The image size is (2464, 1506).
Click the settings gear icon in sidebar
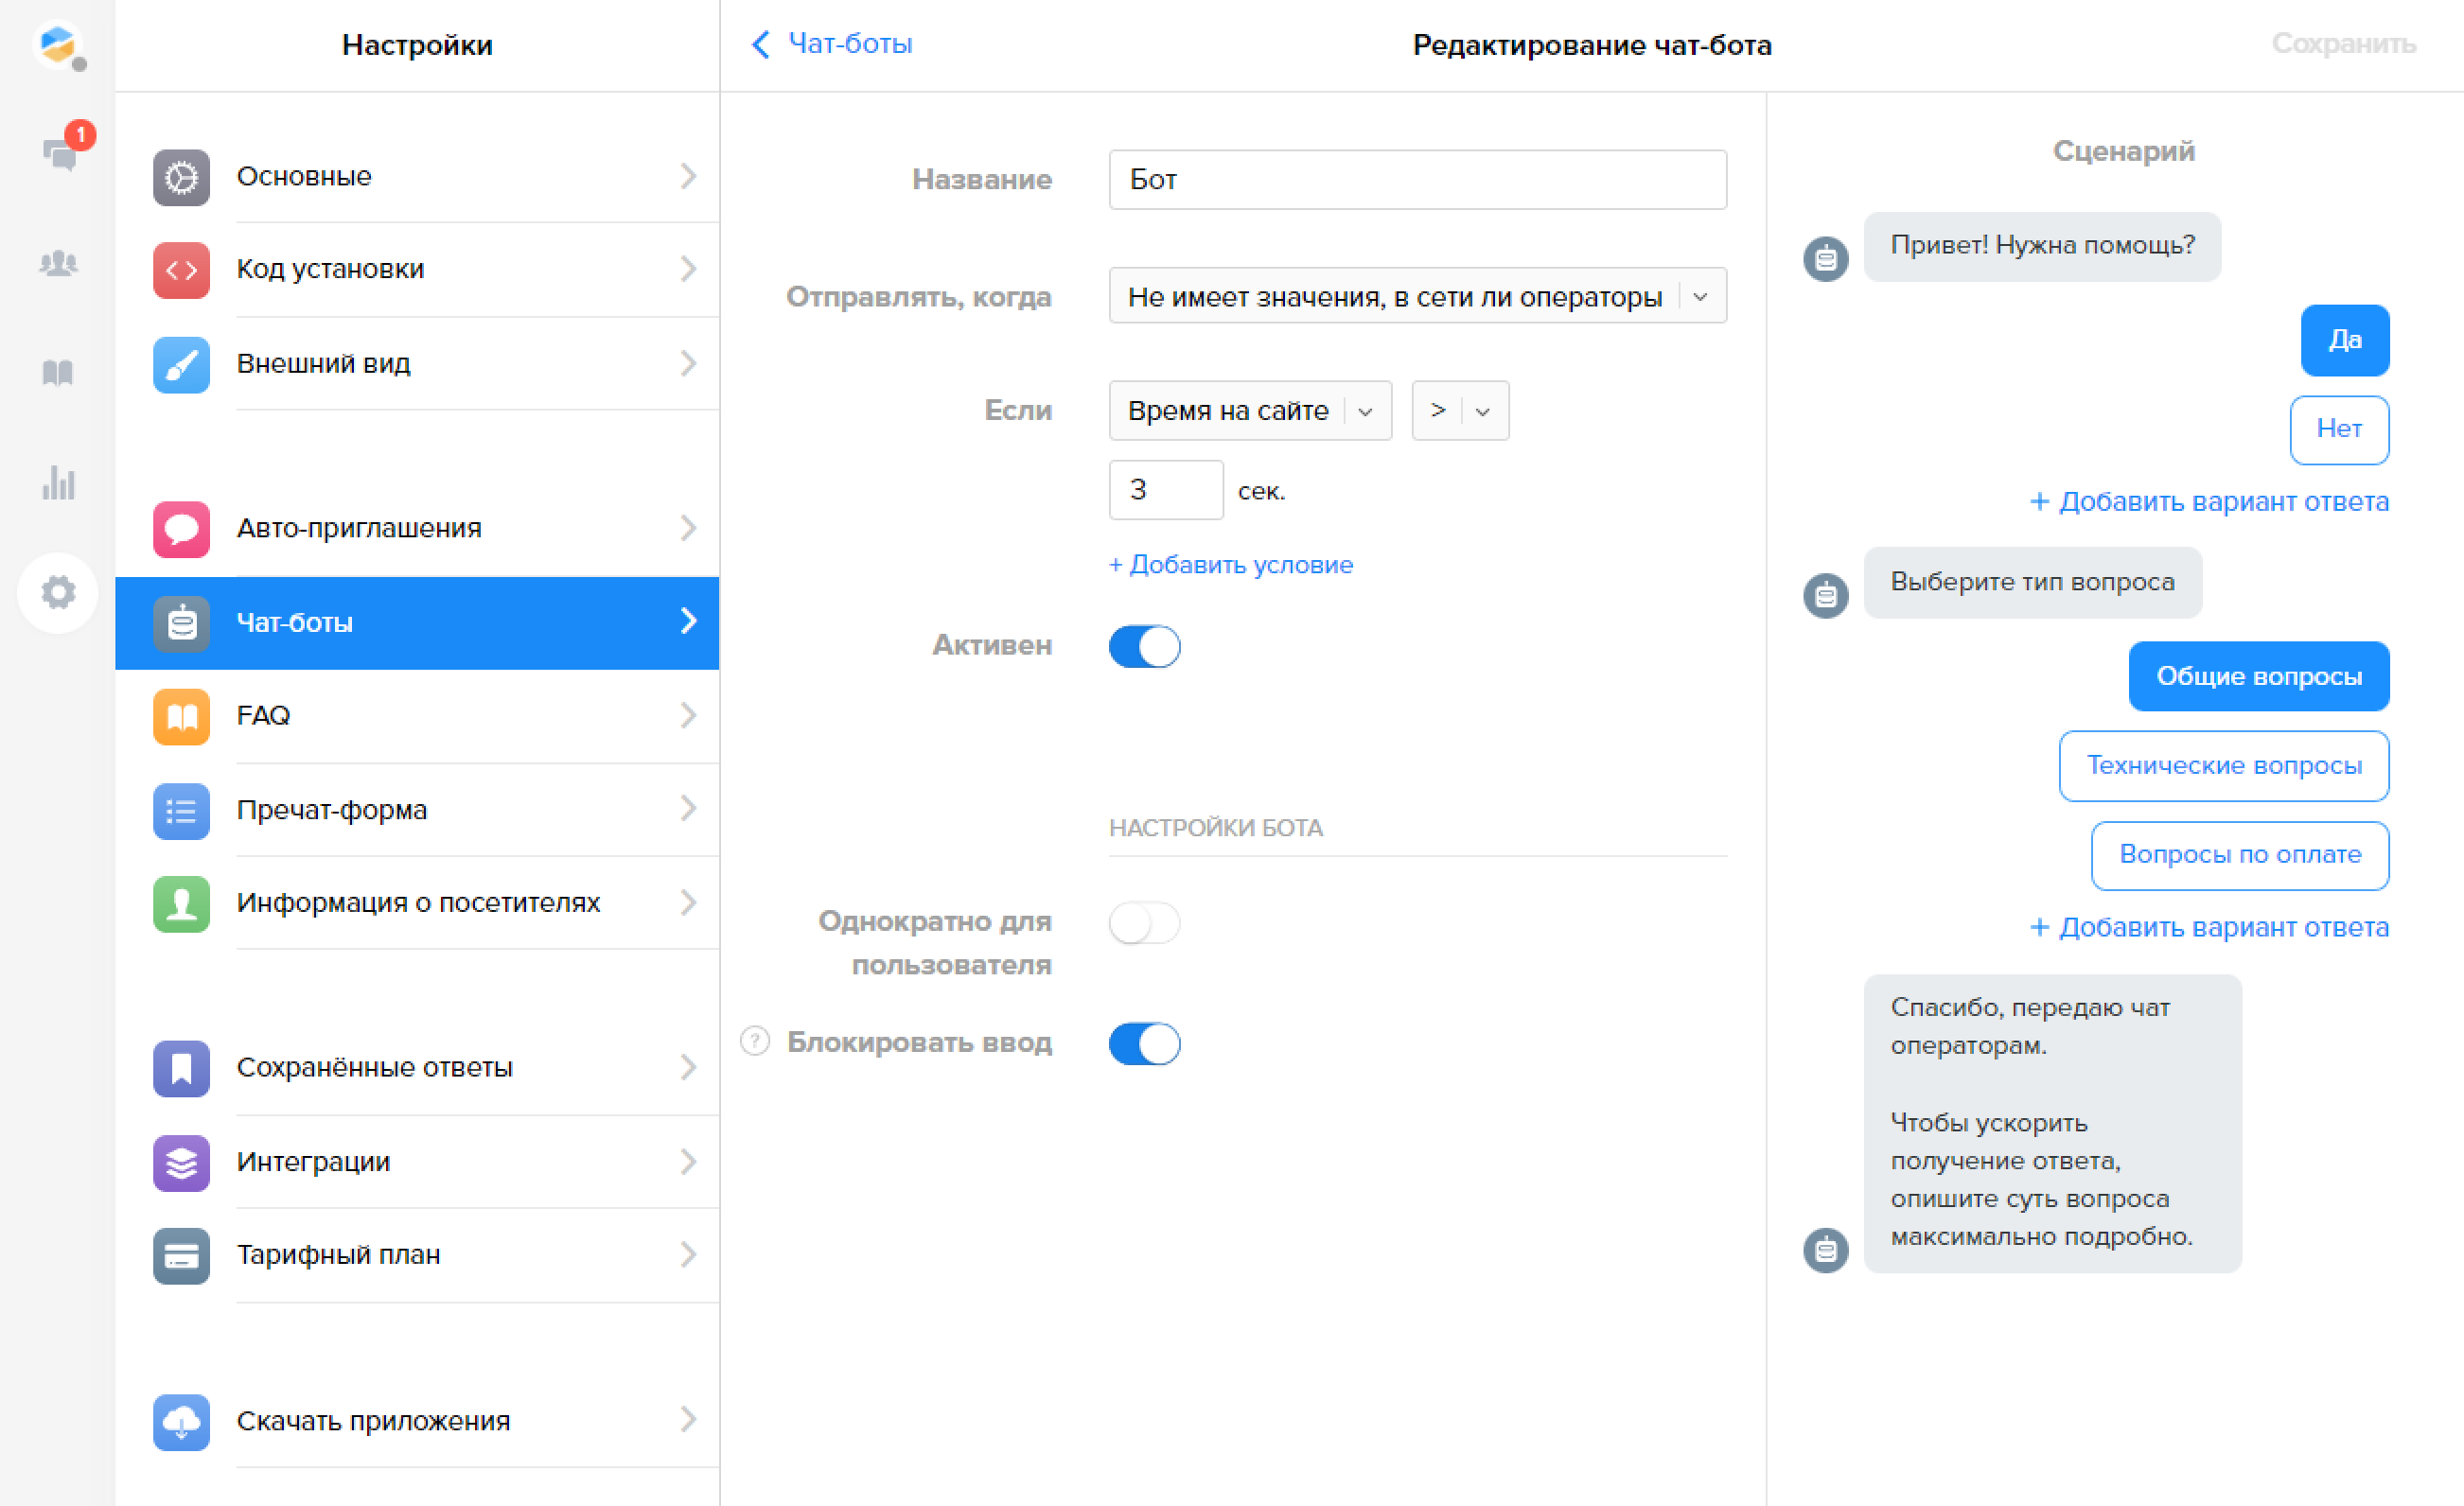click(58, 592)
